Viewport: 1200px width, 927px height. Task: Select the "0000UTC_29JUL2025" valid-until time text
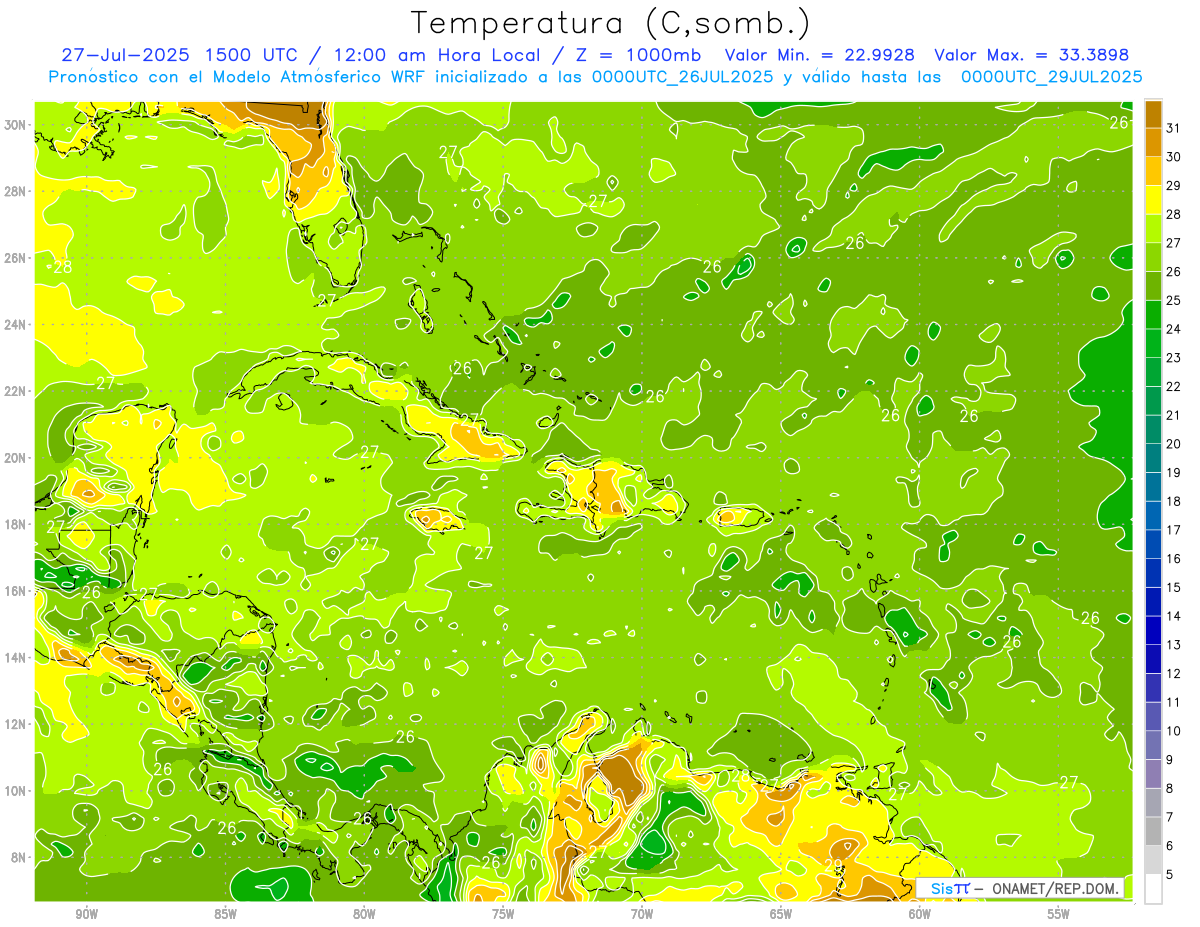[1051, 77]
